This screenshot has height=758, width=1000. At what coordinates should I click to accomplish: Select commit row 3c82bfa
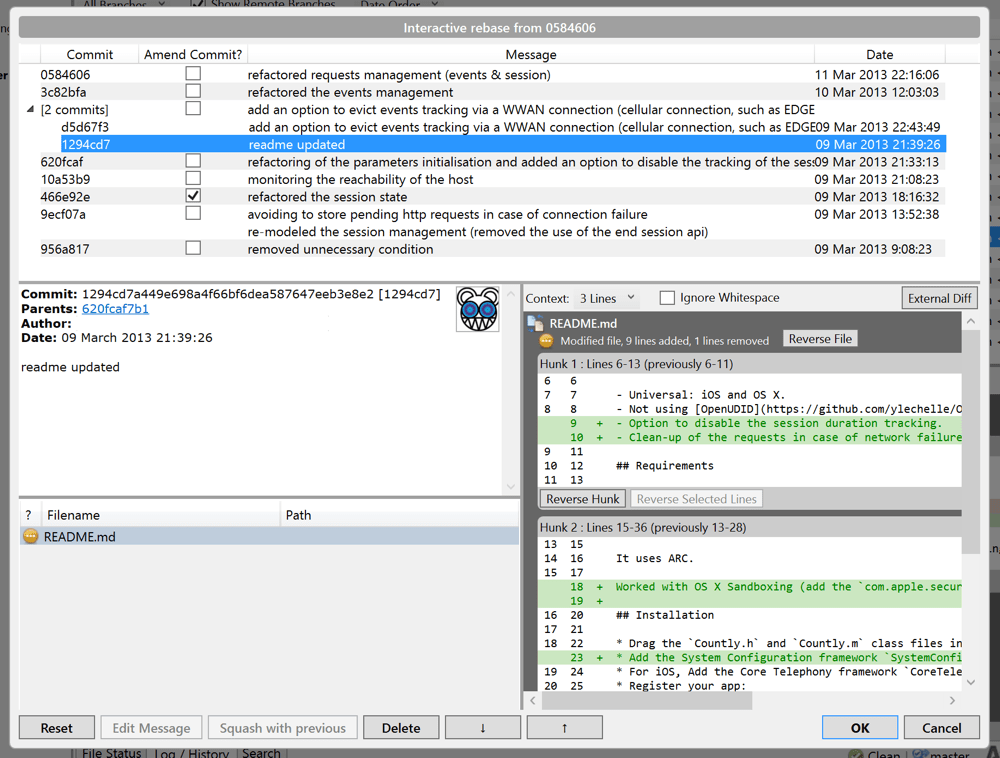click(x=482, y=91)
